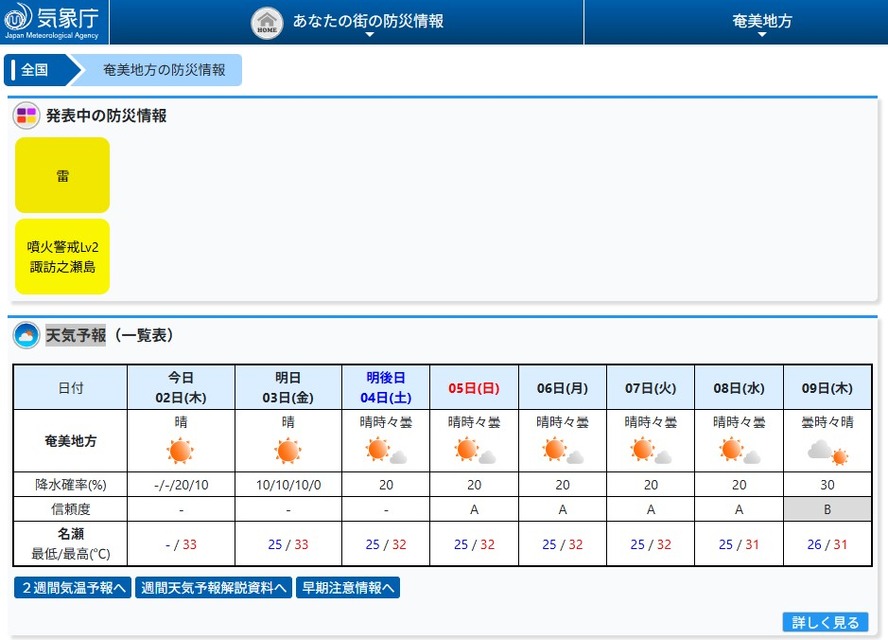888x640 pixels.
Task: Click precipitation value -/-/20/10
Action: pos(181,485)
